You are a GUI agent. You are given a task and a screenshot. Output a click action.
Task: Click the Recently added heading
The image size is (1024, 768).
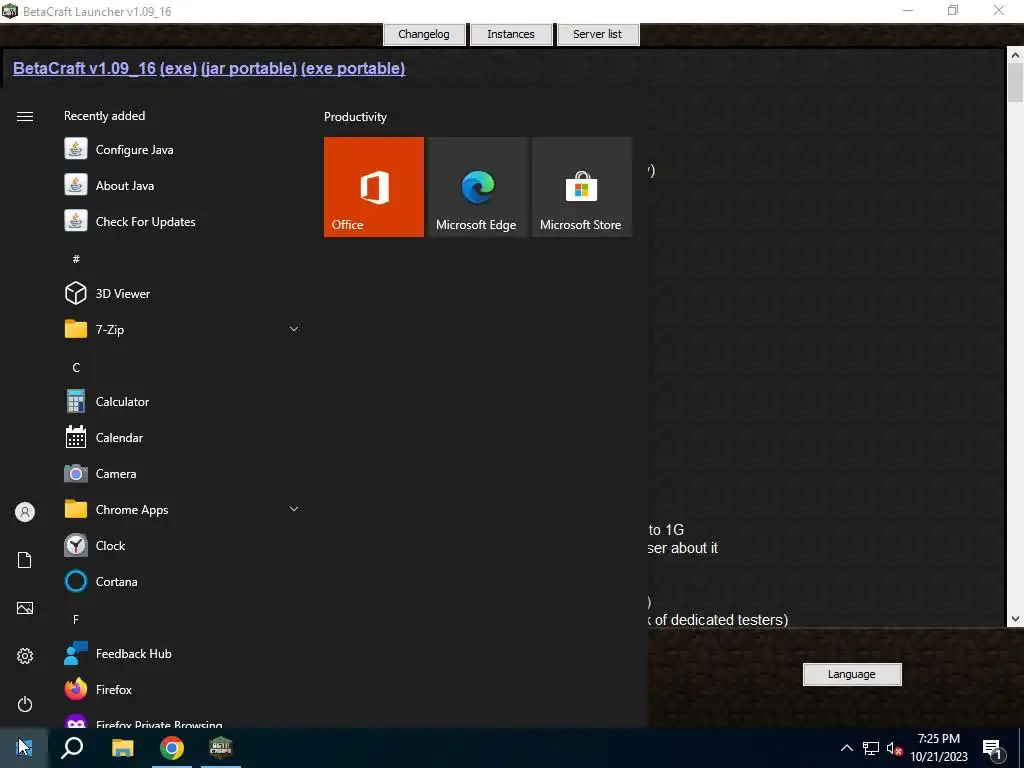point(104,116)
